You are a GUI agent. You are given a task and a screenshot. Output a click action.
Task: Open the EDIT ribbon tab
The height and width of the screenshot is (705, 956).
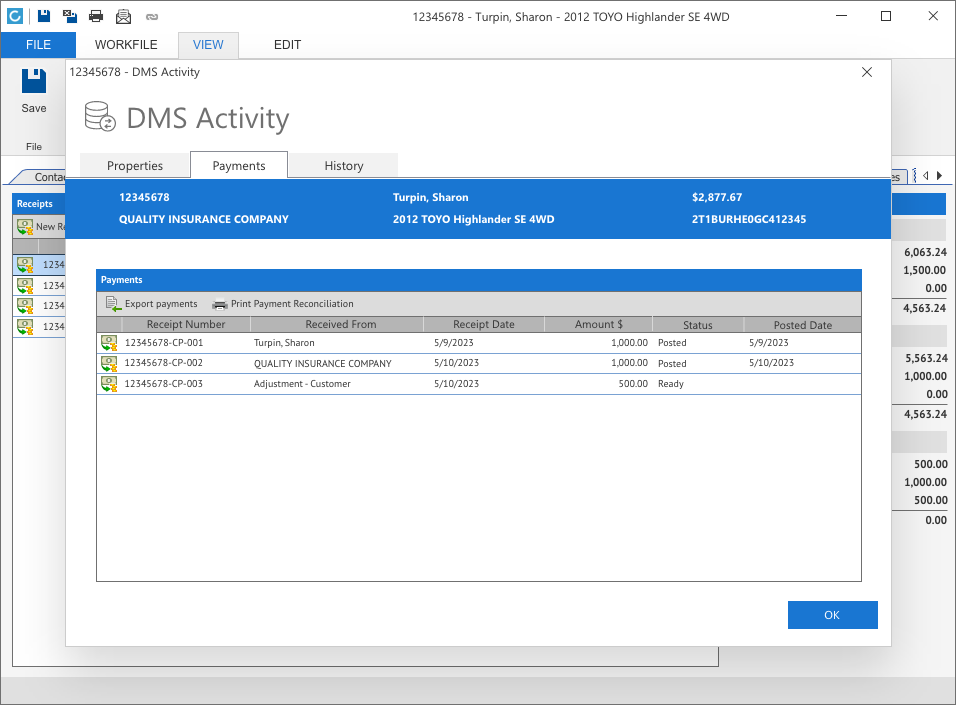click(287, 45)
